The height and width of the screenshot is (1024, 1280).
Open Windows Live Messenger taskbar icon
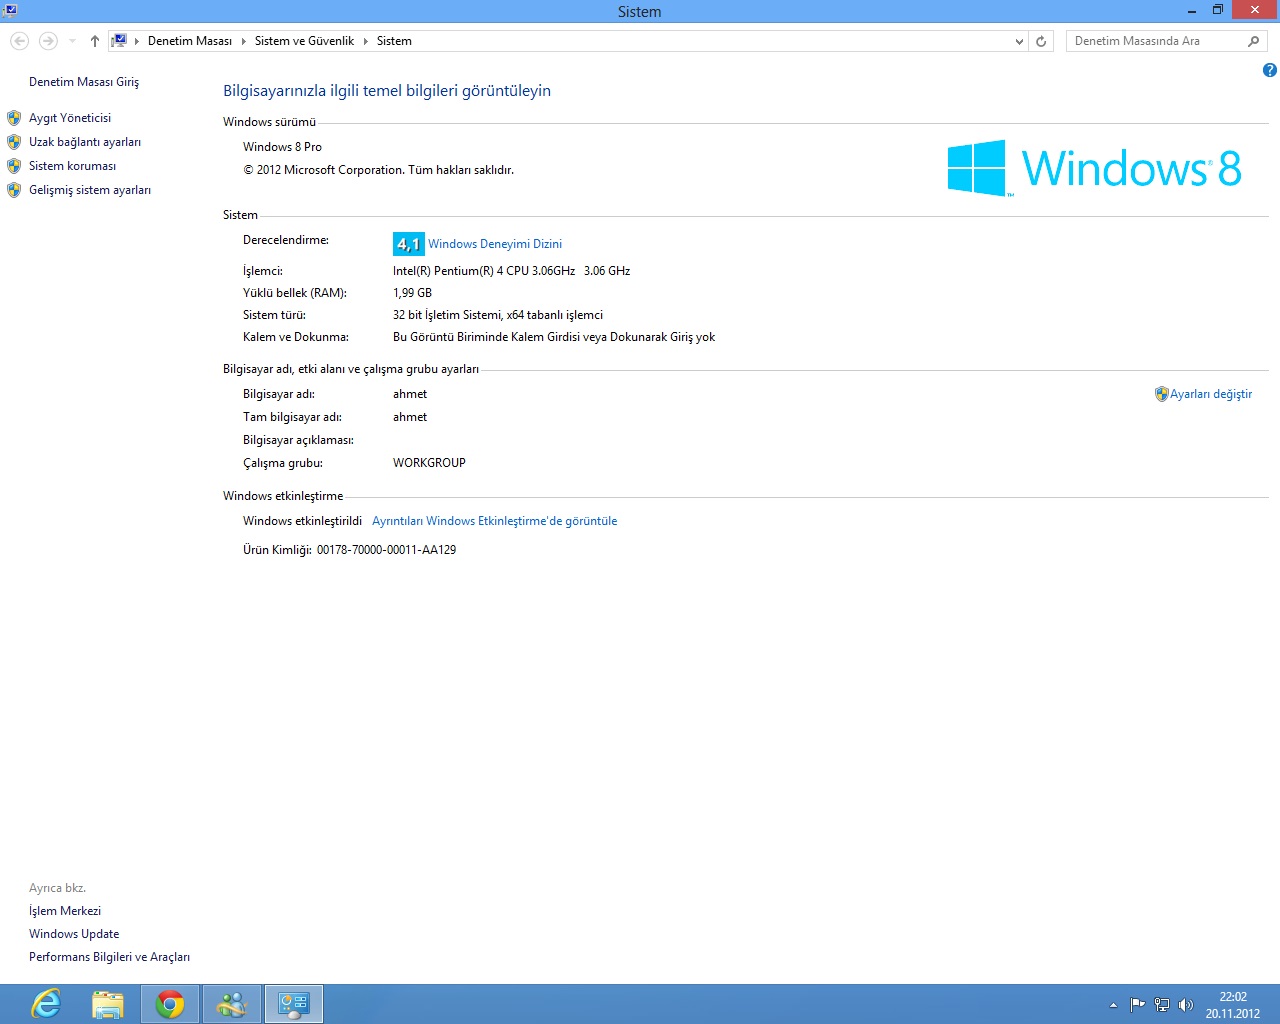click(232, 1004)
